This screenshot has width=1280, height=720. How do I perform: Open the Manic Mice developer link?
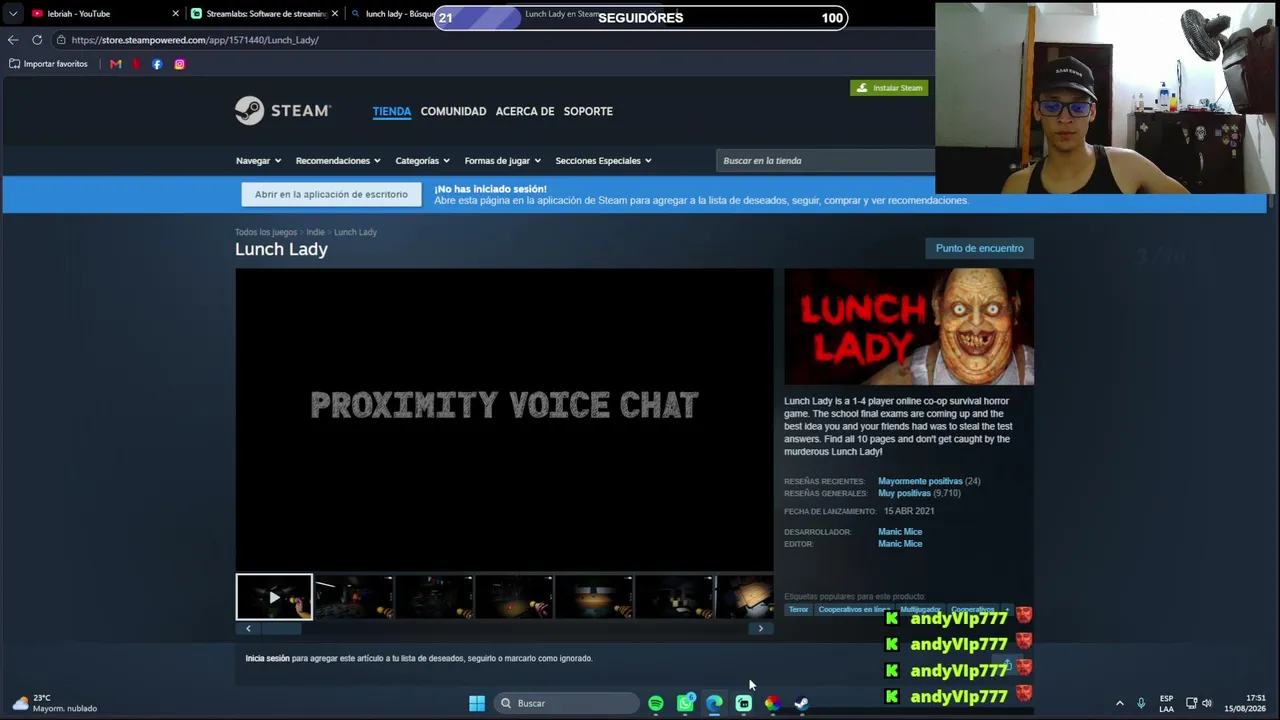click(900, 532)
